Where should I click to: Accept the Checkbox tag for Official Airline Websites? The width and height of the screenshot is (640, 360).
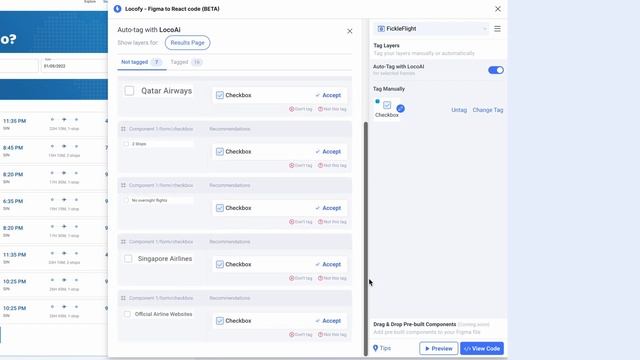(x=328, y=320)
